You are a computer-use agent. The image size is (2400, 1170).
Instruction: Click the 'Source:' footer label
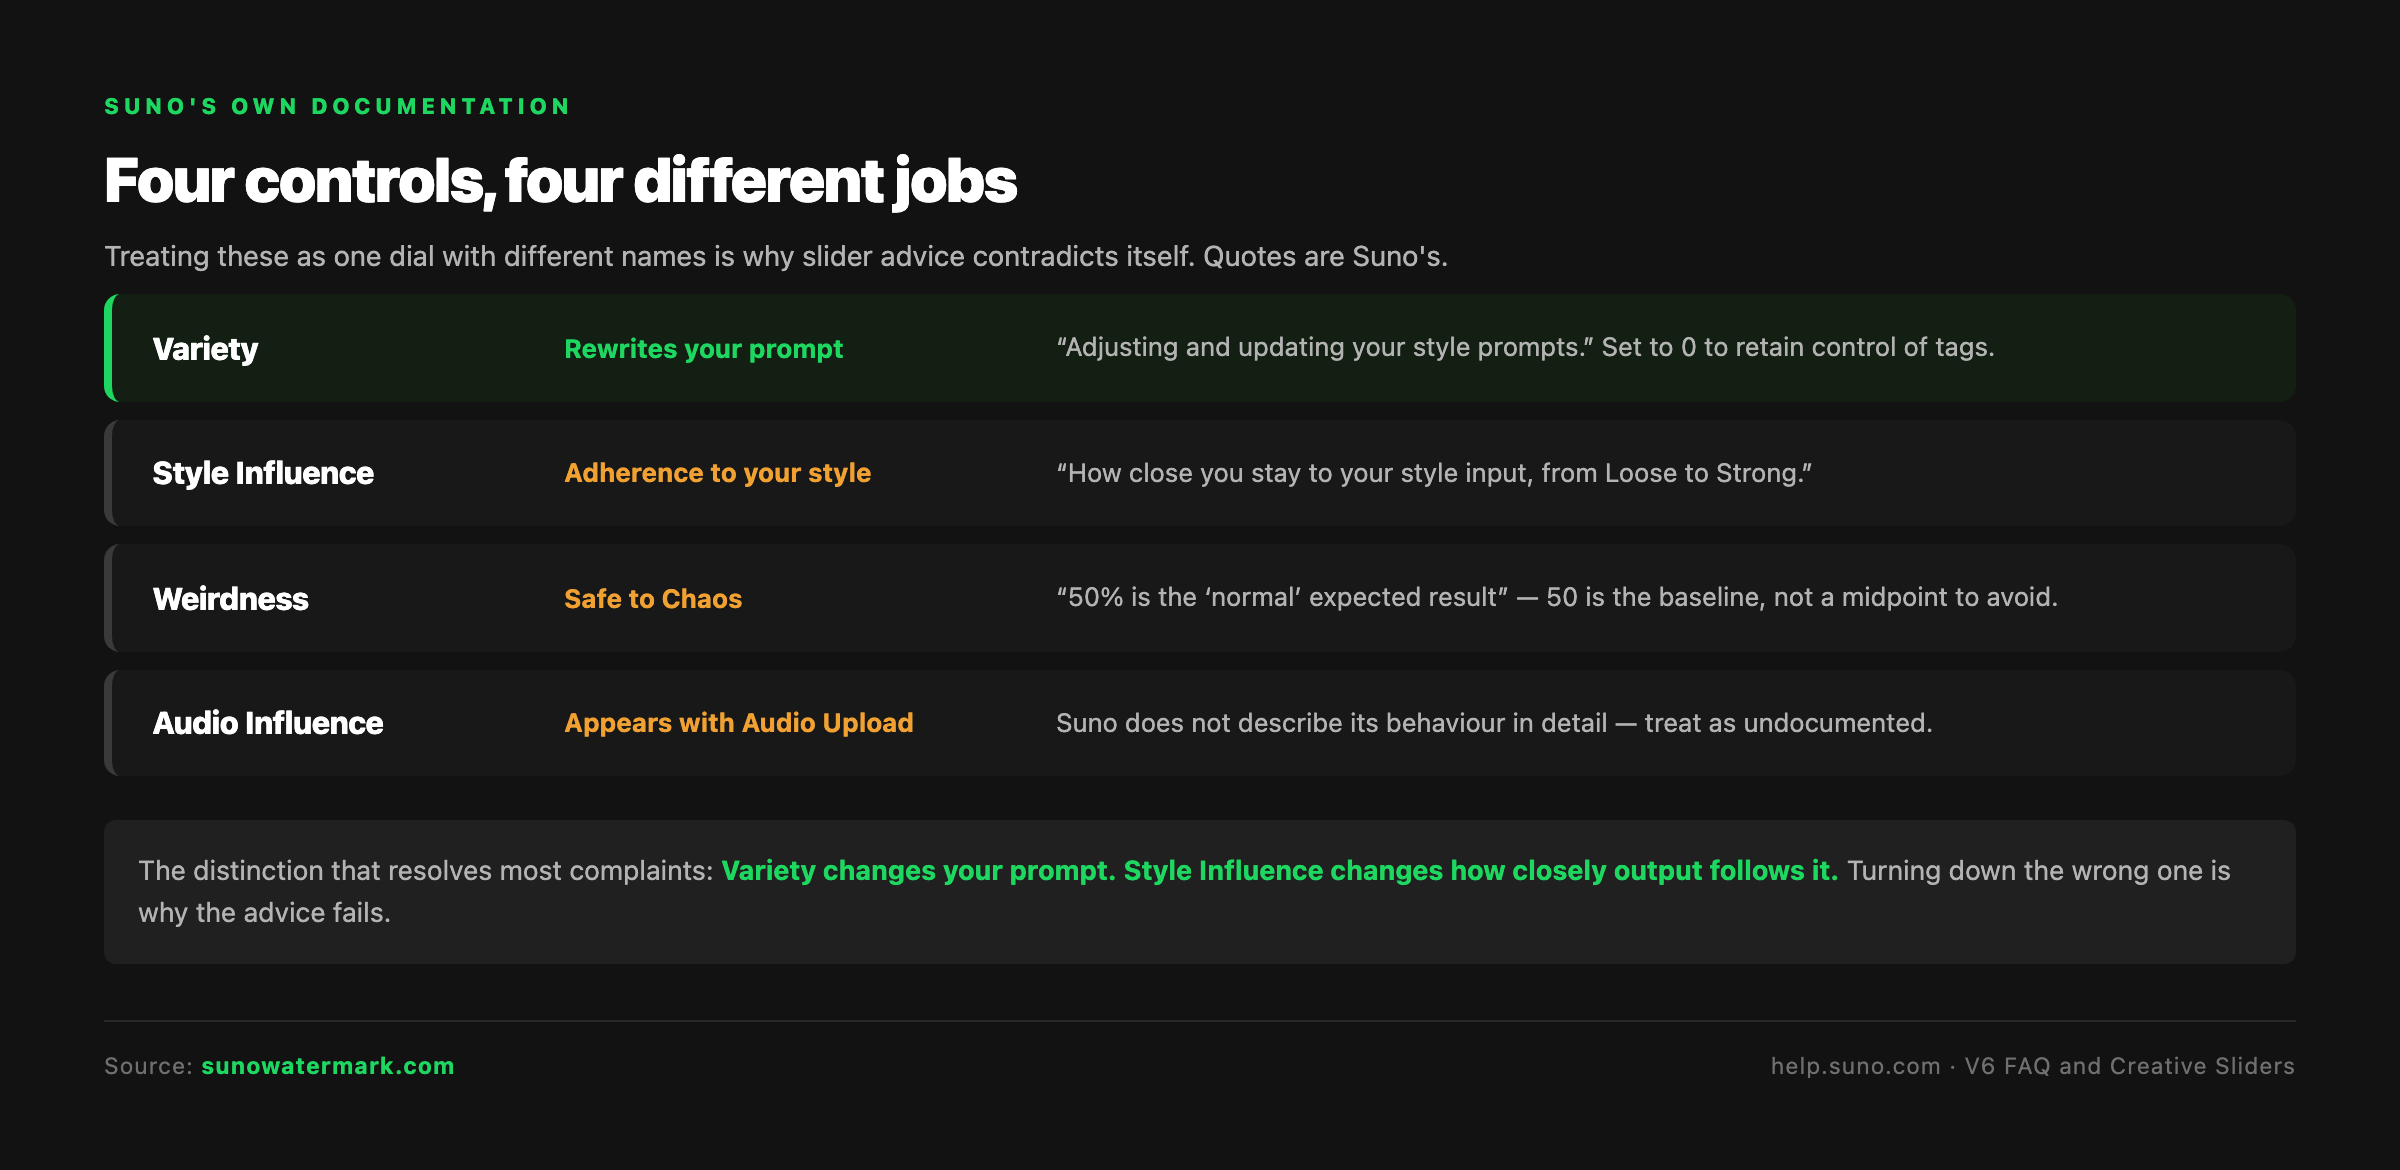pyautogui.click(x=148, y=1066)
